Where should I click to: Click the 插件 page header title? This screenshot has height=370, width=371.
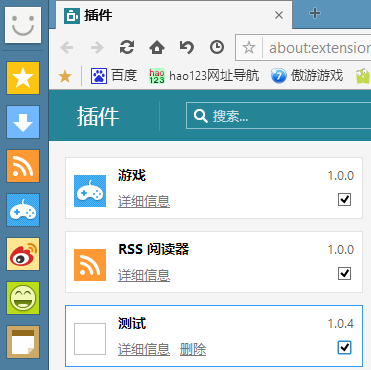98,116
